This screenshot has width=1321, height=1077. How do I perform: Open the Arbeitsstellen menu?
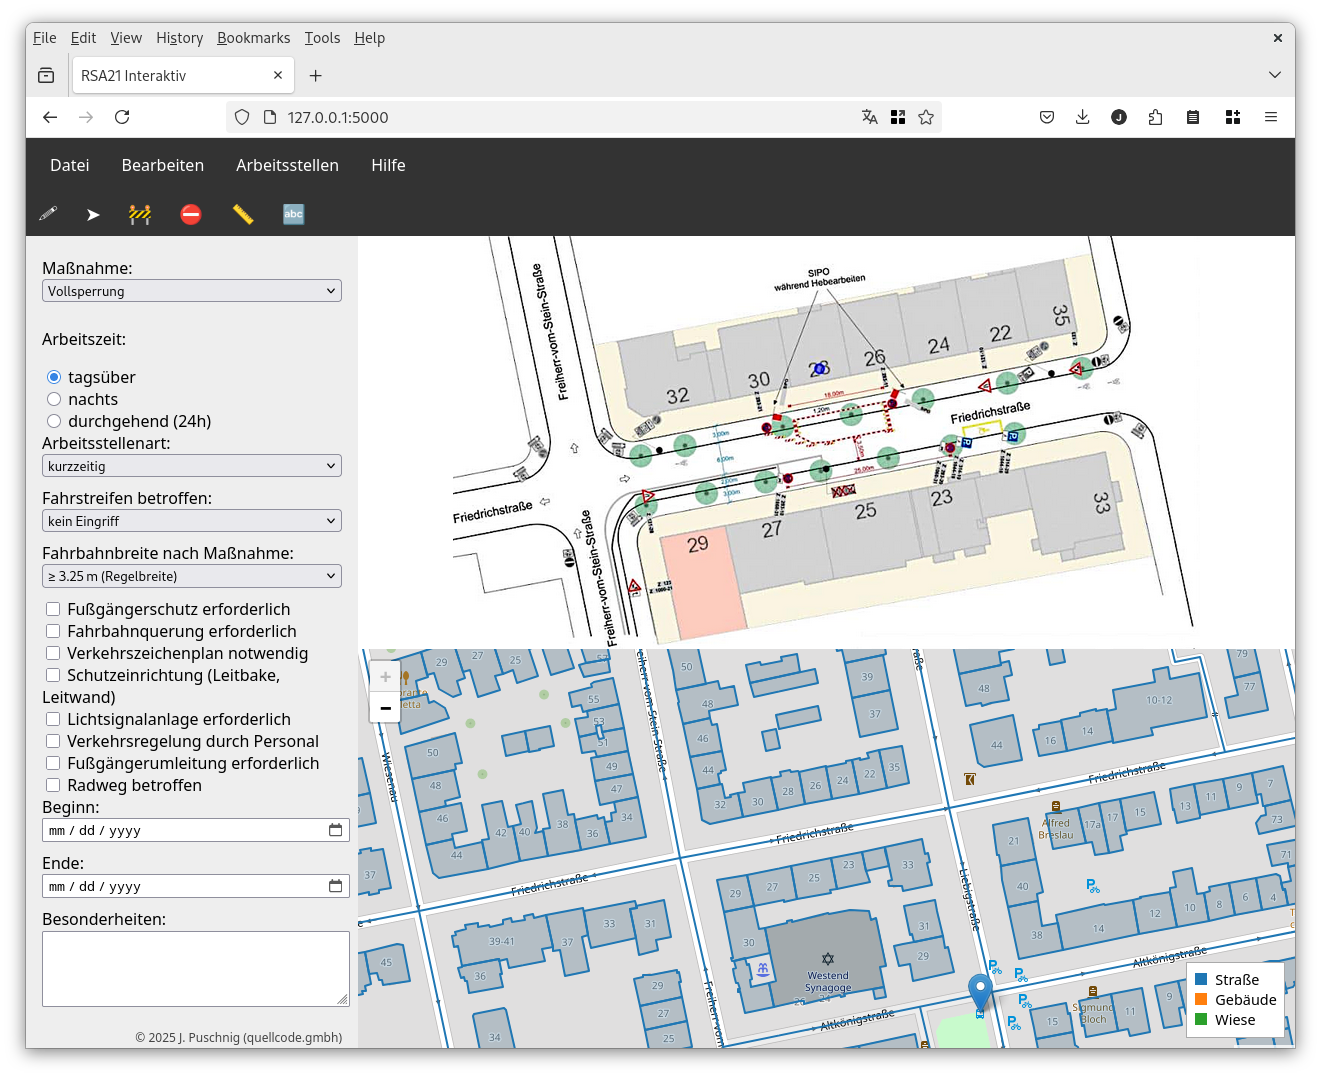click(287, 165)
